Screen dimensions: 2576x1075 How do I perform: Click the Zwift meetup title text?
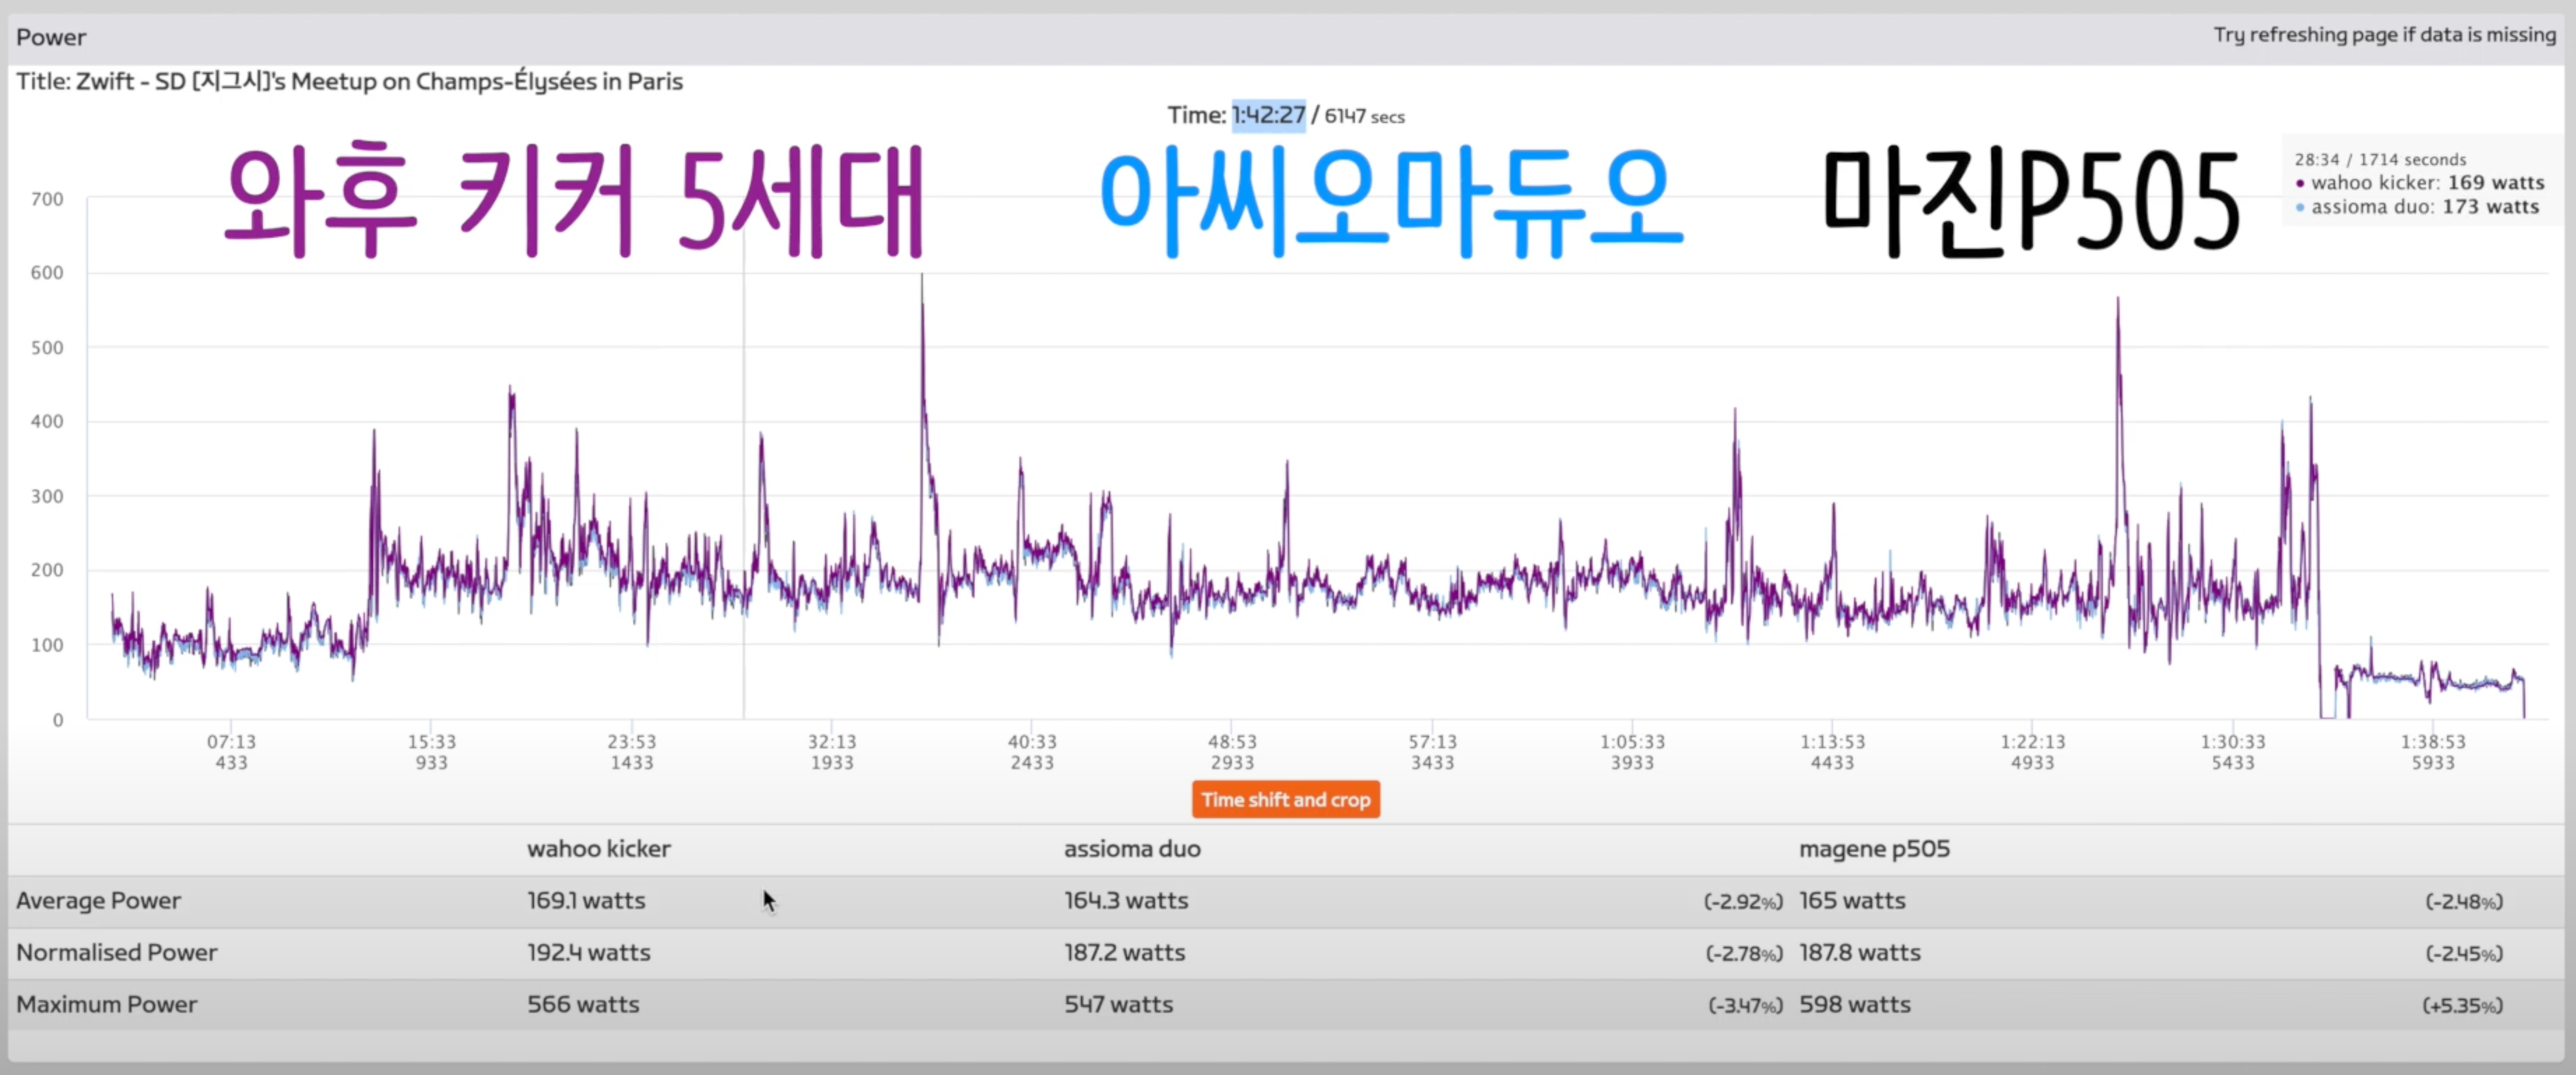(x=349, y=81)
